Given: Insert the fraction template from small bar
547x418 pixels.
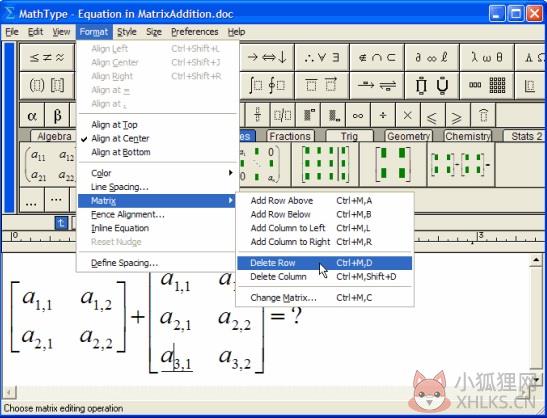Looking at the screenshot, I should (257, 115).
